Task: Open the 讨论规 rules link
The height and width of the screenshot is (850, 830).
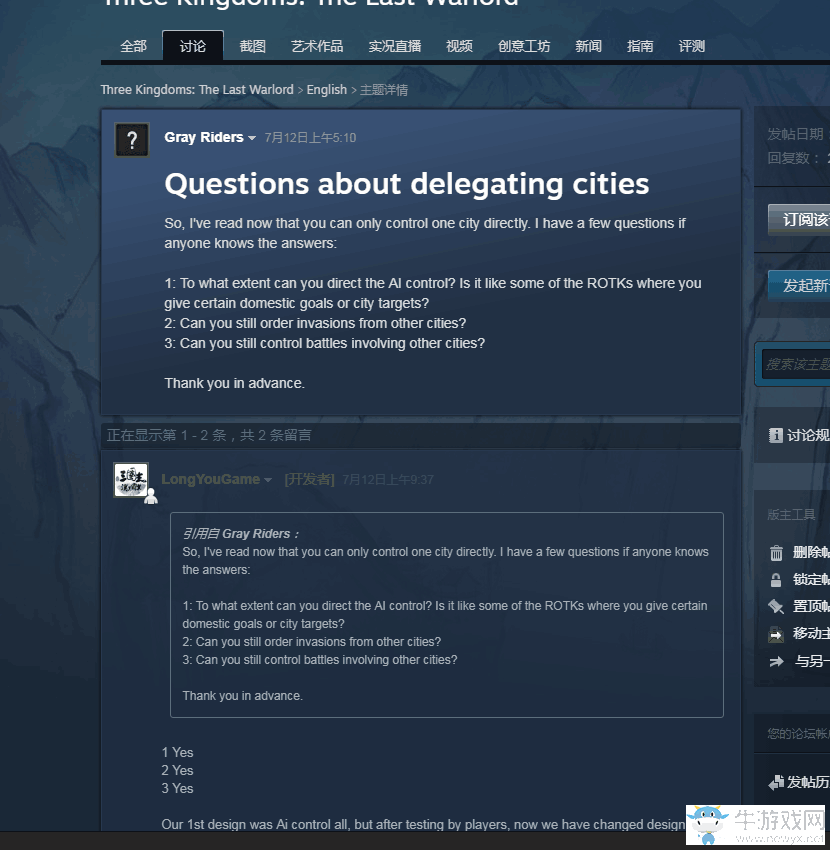Action: click(x=808, y=435)
